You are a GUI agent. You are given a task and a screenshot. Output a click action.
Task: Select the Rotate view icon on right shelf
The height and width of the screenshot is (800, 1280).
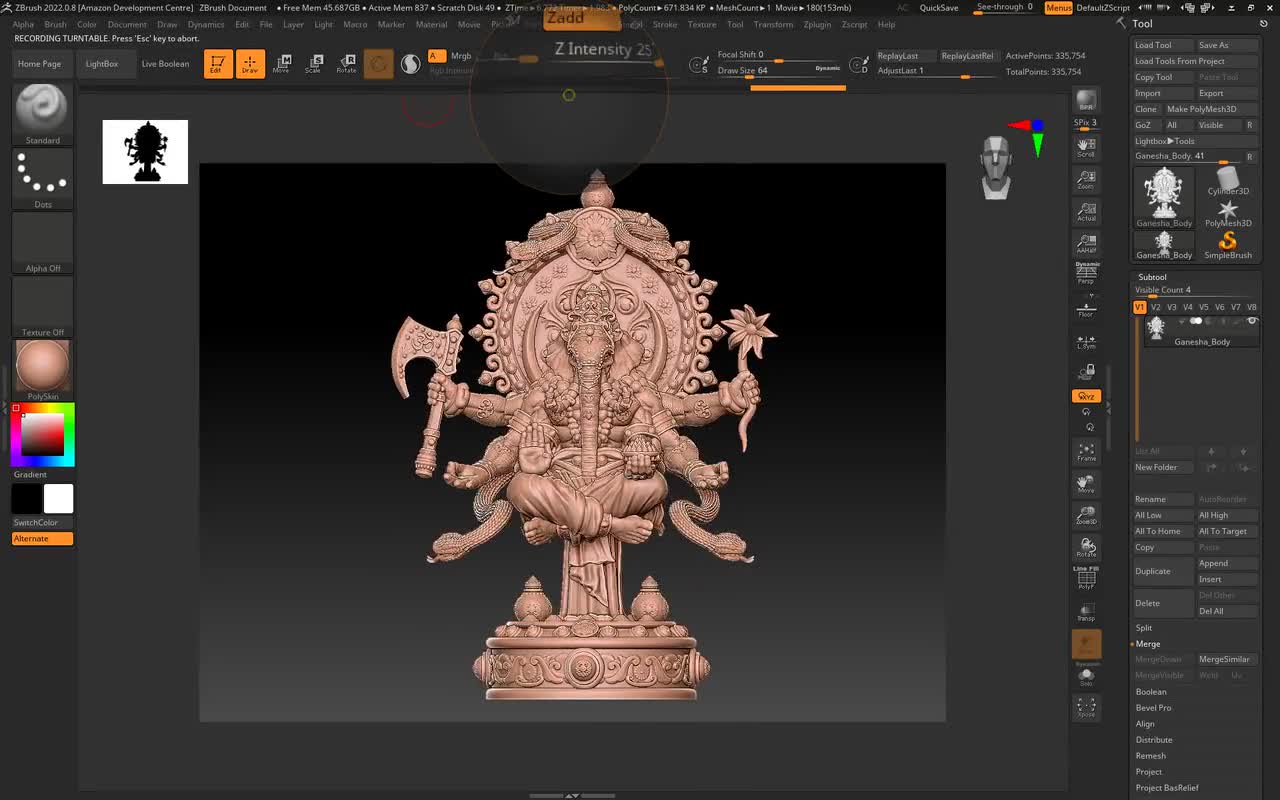pyautogui.click(x=1086, y=547)
